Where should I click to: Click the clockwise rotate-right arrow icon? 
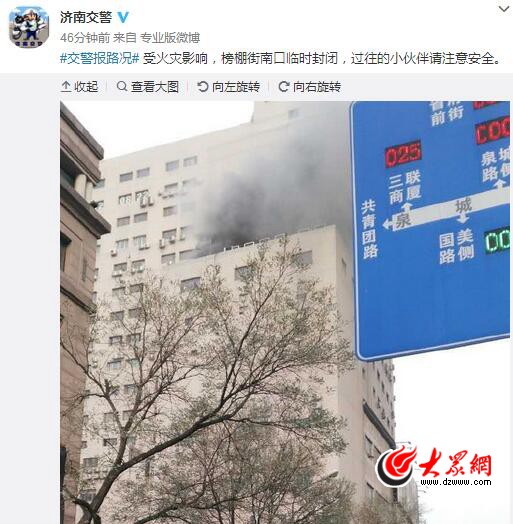pos(284,87)
